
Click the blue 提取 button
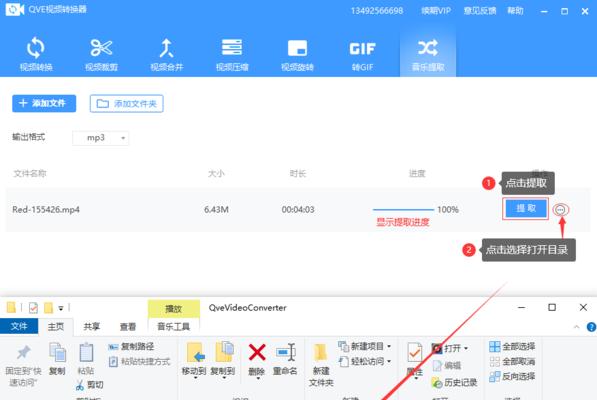coord(525,208)
